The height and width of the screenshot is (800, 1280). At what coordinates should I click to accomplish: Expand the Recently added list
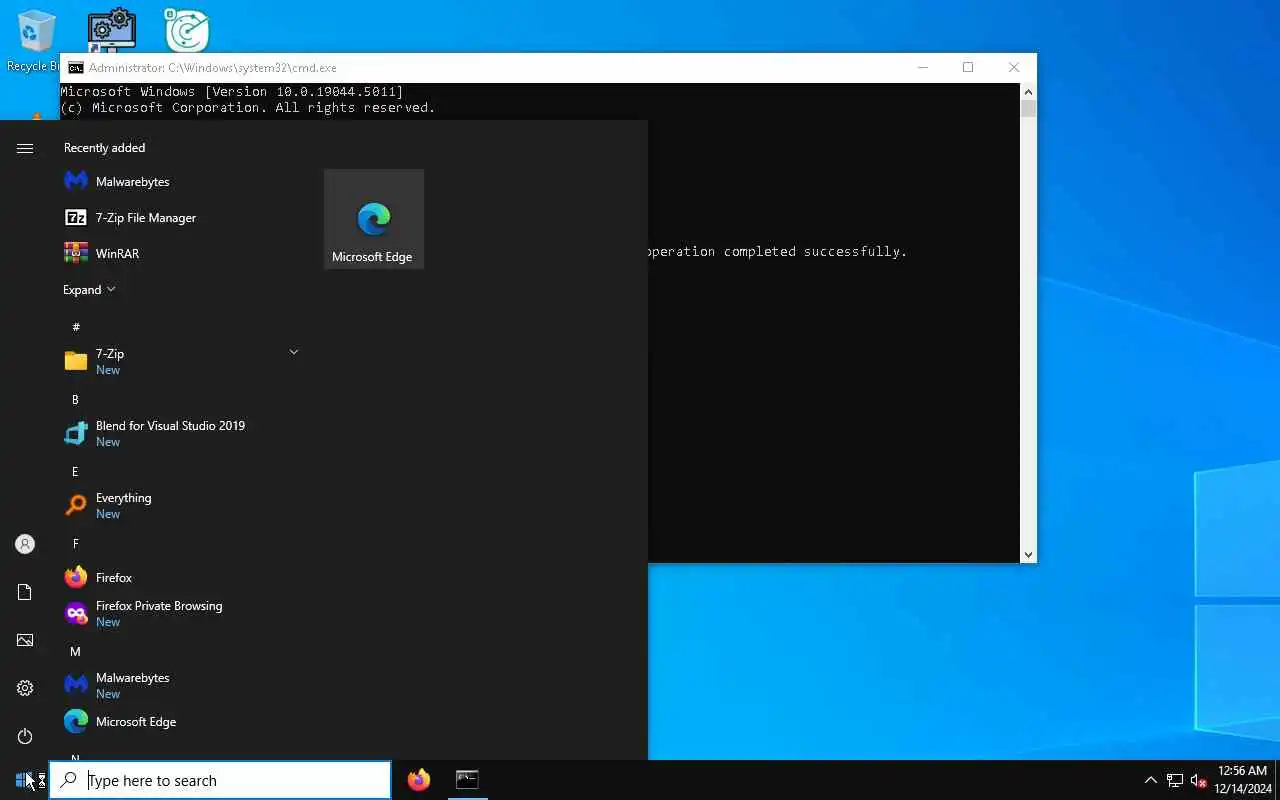(x=89, y=289)
